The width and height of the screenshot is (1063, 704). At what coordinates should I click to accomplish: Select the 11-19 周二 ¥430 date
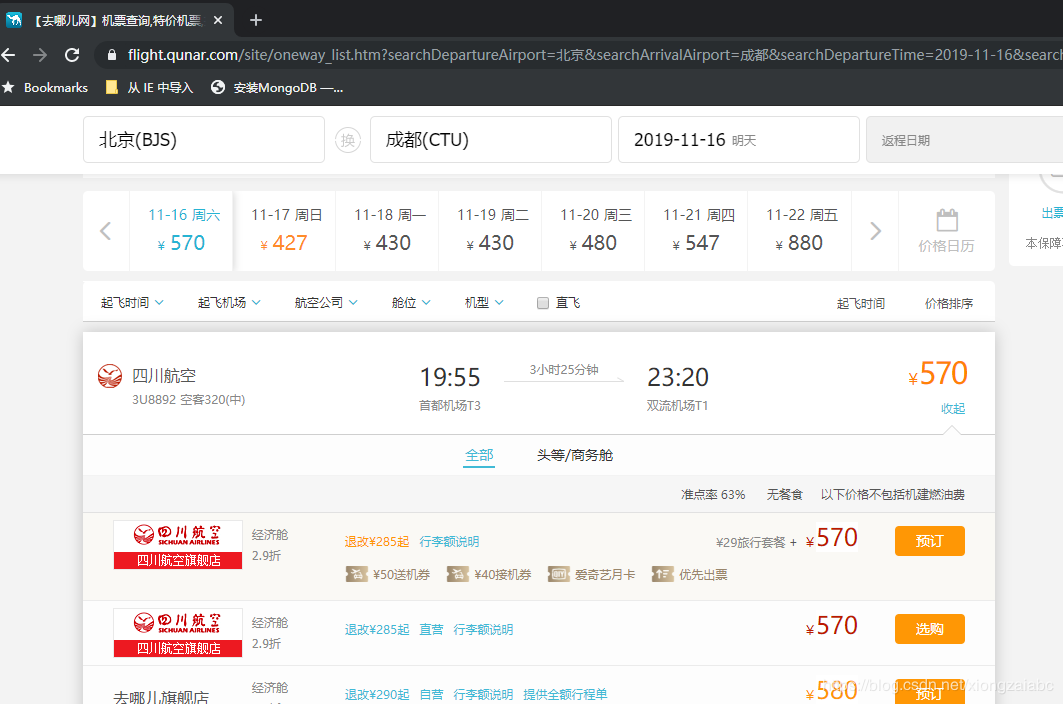(490, 231)
